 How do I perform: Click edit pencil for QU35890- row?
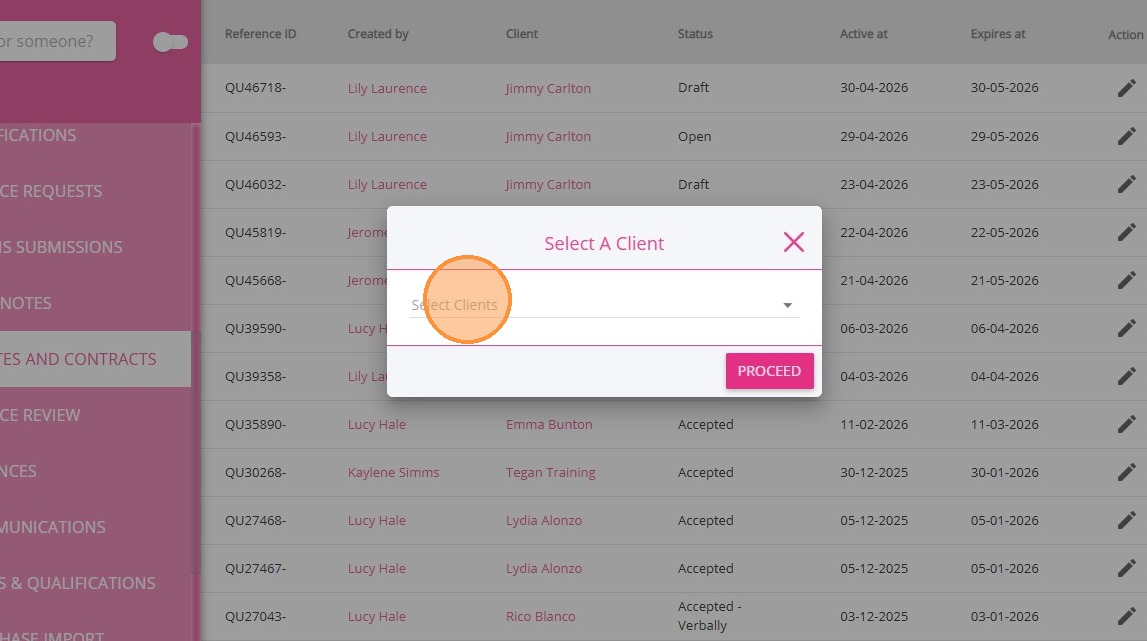pos(1127,424)
